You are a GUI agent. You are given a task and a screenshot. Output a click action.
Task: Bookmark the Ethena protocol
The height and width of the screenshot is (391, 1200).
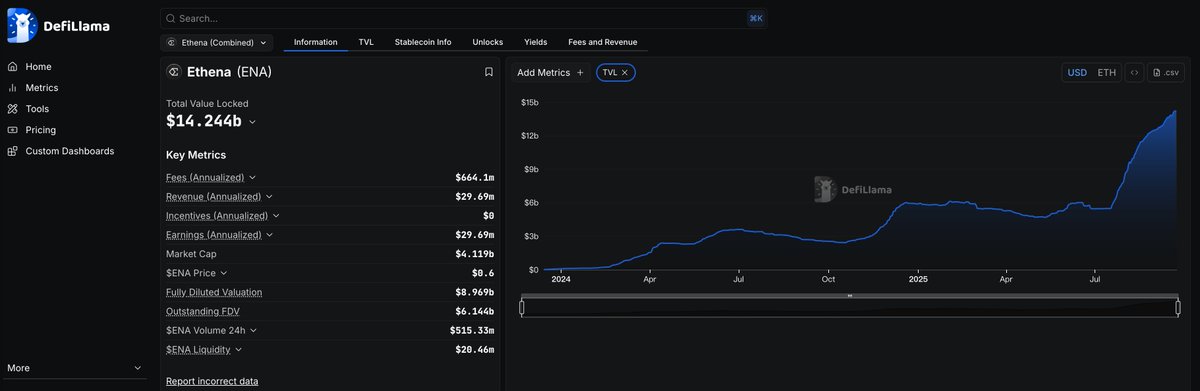pos(488,72)
